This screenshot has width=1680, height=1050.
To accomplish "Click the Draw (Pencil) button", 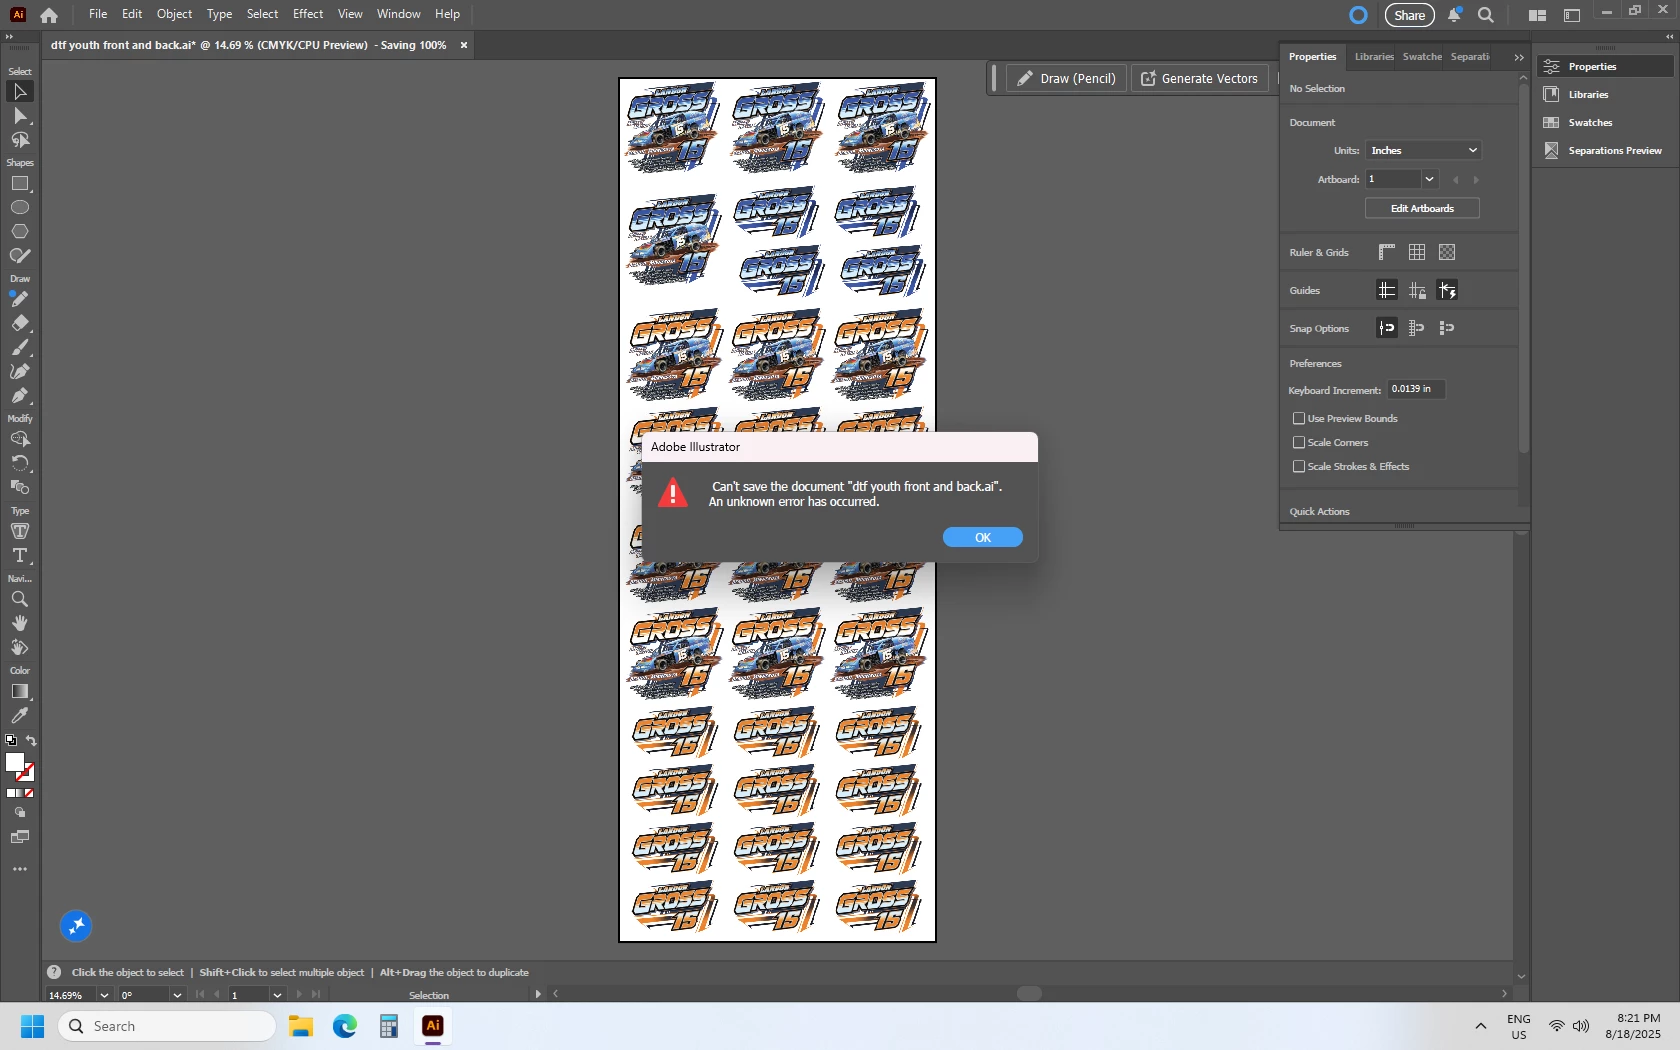I will pos(1067,78).
